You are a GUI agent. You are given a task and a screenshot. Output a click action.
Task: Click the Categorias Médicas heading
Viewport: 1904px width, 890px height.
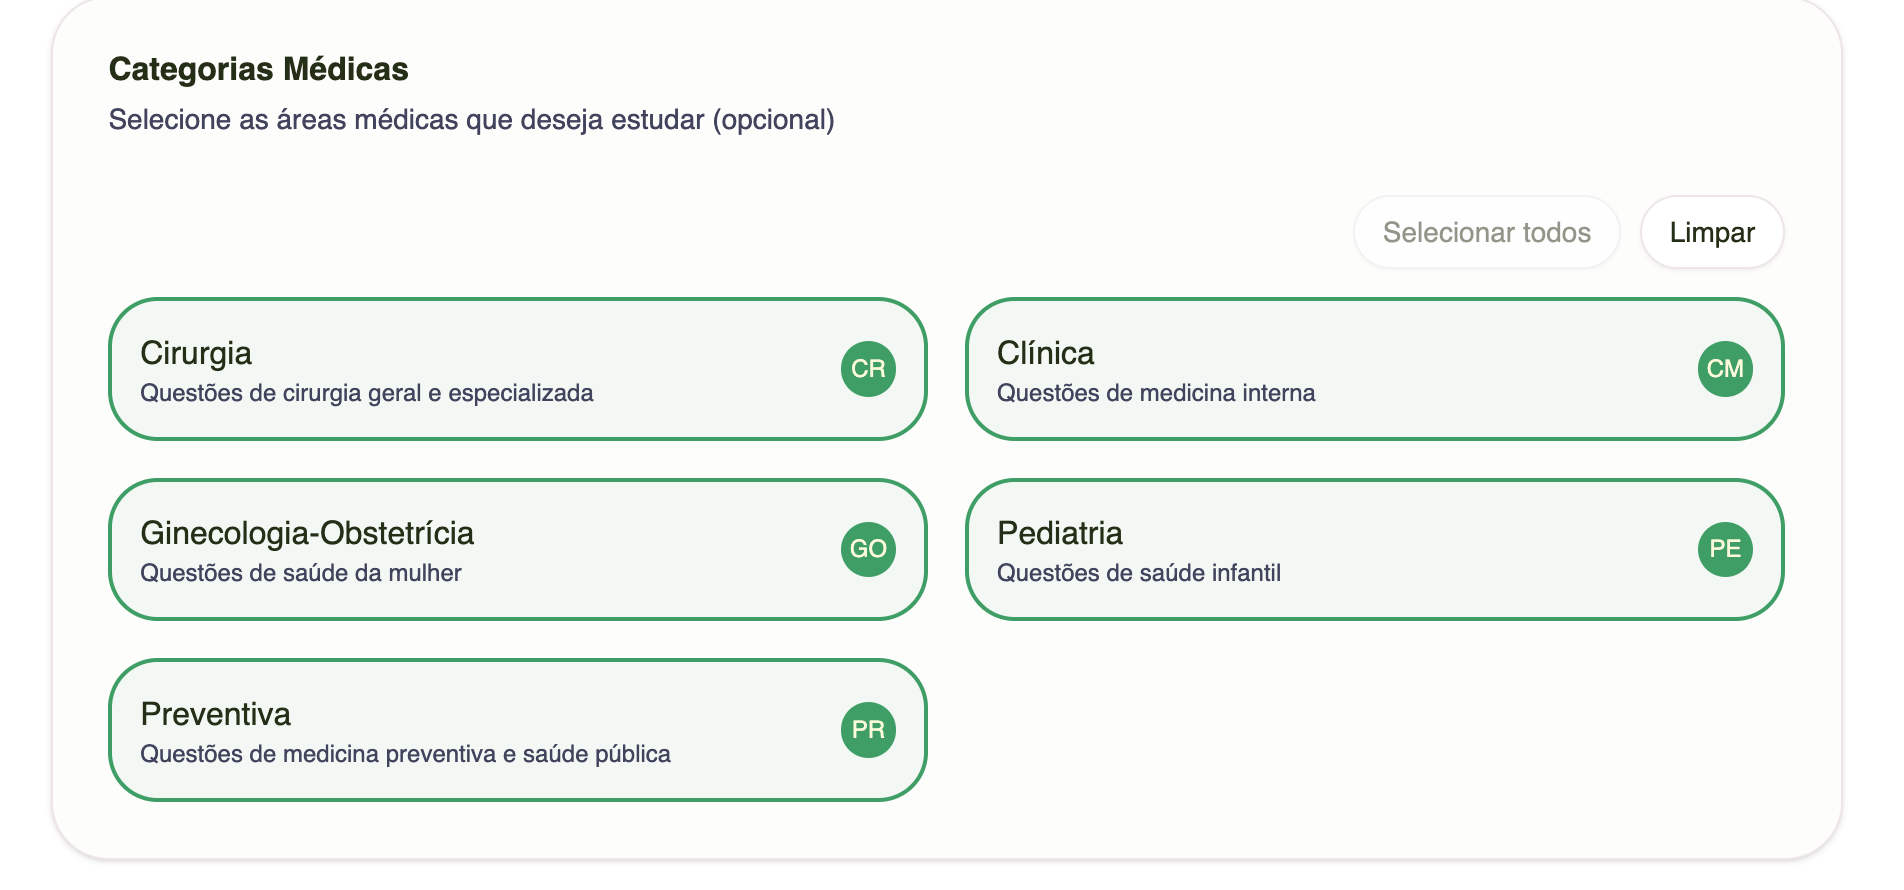pyautogui.click(x=258, y=69)
